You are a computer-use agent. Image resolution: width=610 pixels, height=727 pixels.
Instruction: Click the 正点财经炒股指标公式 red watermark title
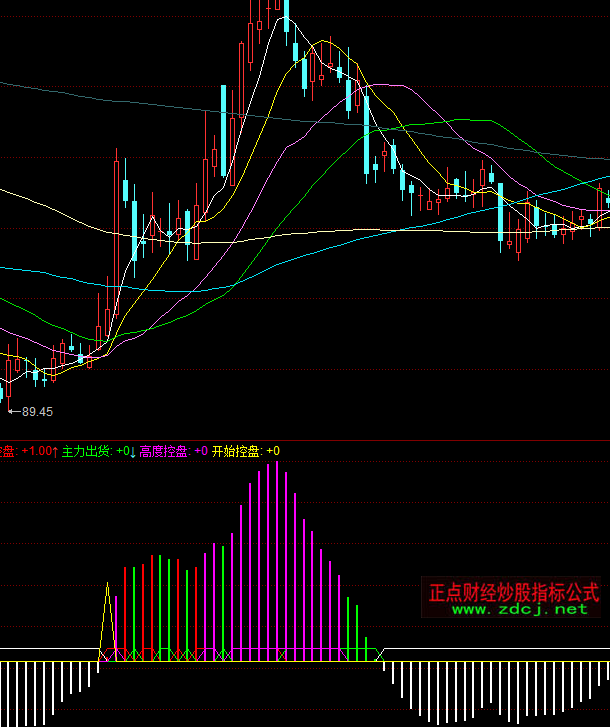[x=514, y=592]
